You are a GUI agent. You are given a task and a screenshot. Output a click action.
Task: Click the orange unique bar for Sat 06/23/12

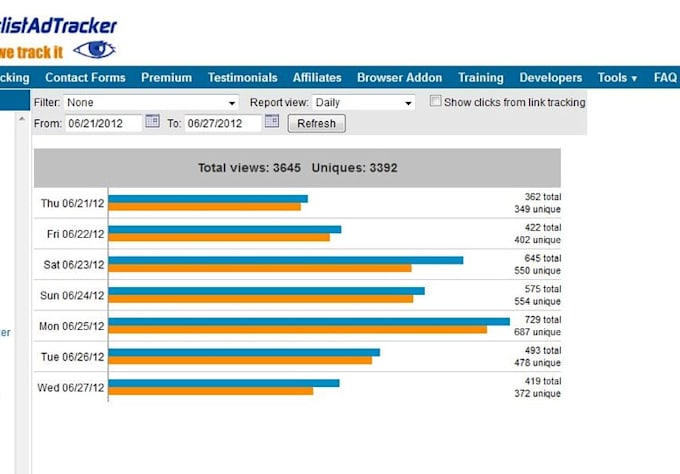(260, 268)
